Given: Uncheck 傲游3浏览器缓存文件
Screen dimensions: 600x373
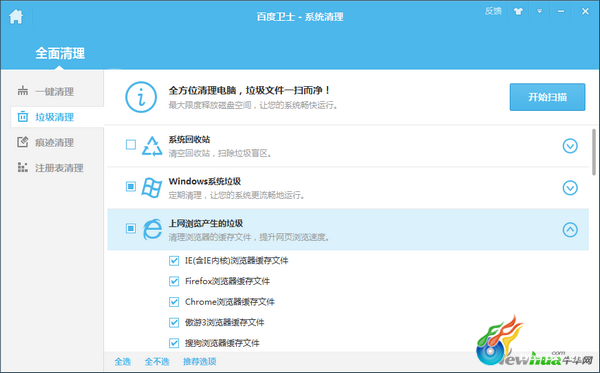Looking at the screenshot, I should (174, 323).
